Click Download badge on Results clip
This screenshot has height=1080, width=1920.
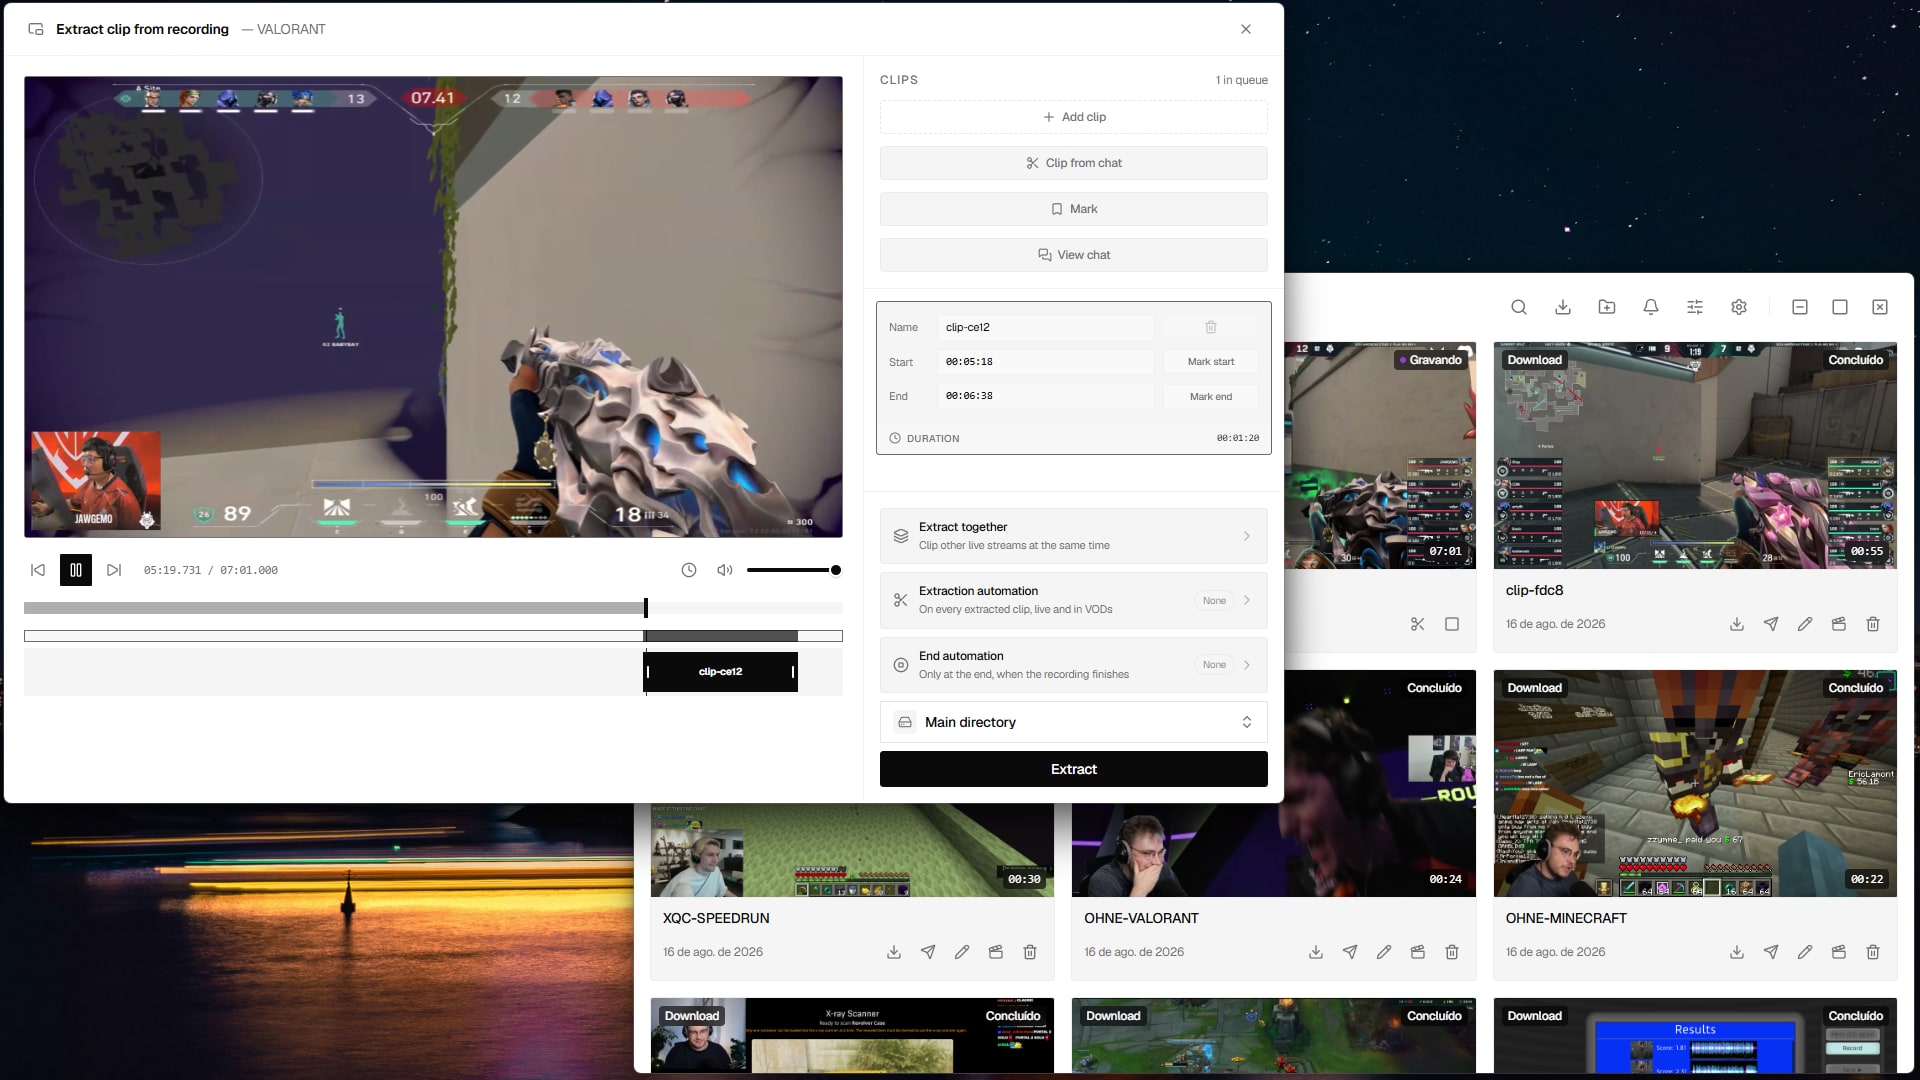point(1535,1016)
